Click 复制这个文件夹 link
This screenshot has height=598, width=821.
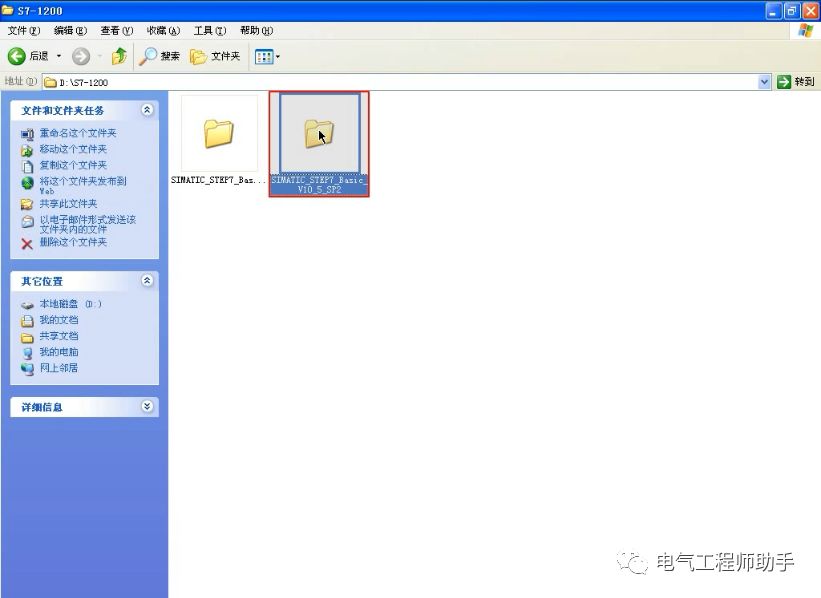pyautogui.click(x=73, y=165)
